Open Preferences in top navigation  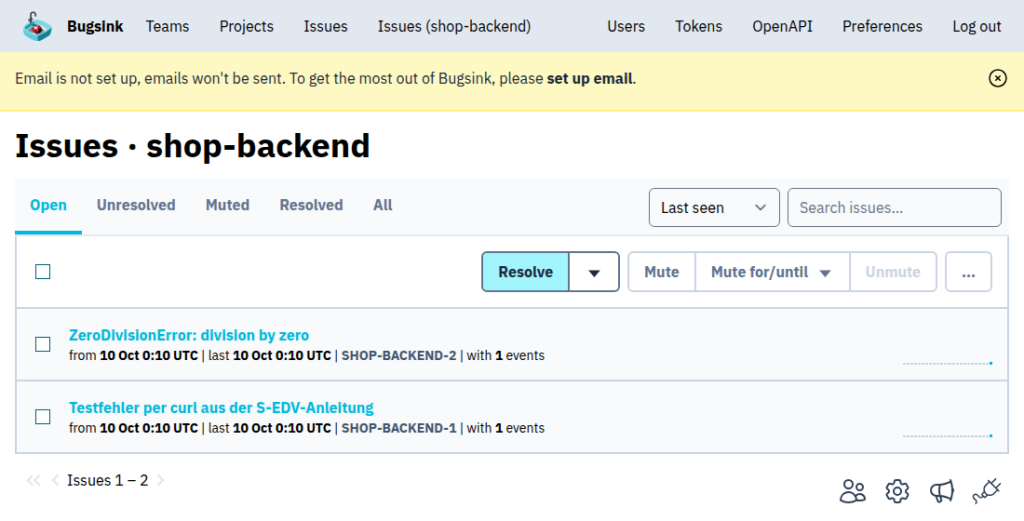pyautogui.click(x=882, y=27)
